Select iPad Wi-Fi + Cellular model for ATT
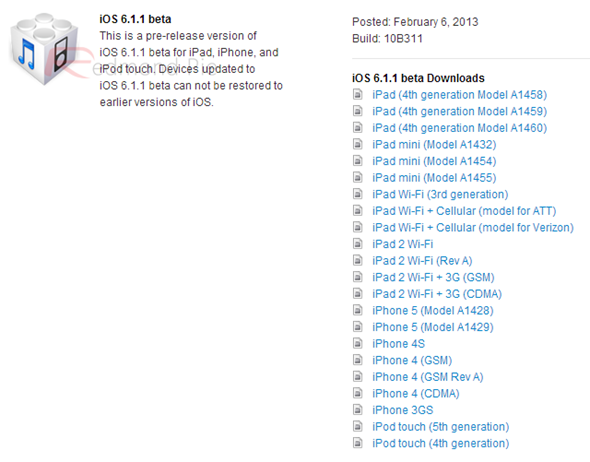The width and height of the screenshot is (590, 462). click(x=464, y=211)
